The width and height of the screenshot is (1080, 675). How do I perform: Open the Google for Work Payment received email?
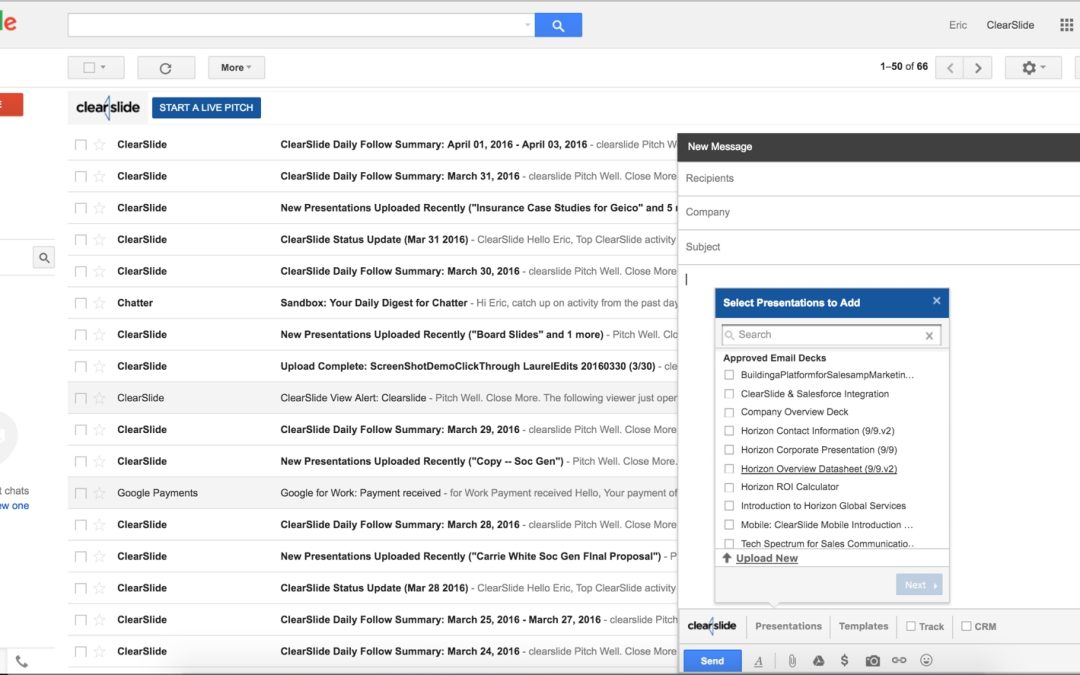pyautogui.click(x=372, y=493)
